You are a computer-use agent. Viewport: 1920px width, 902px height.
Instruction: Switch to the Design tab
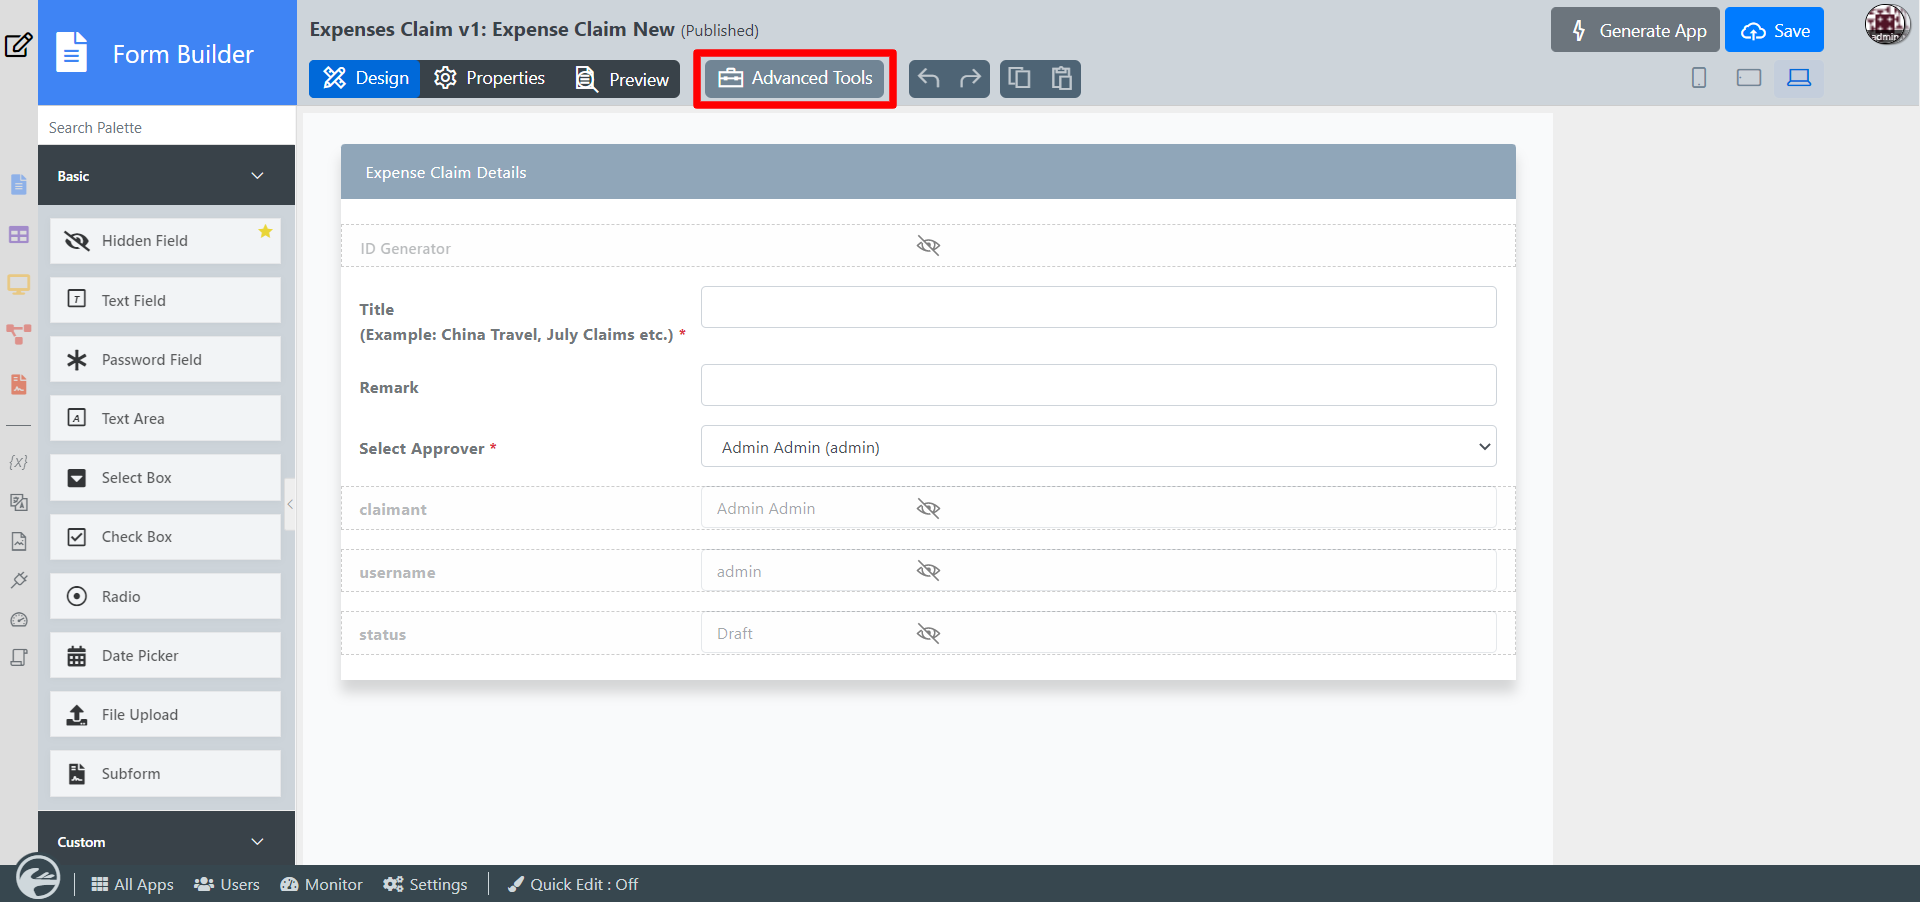(x=366, y=78)
